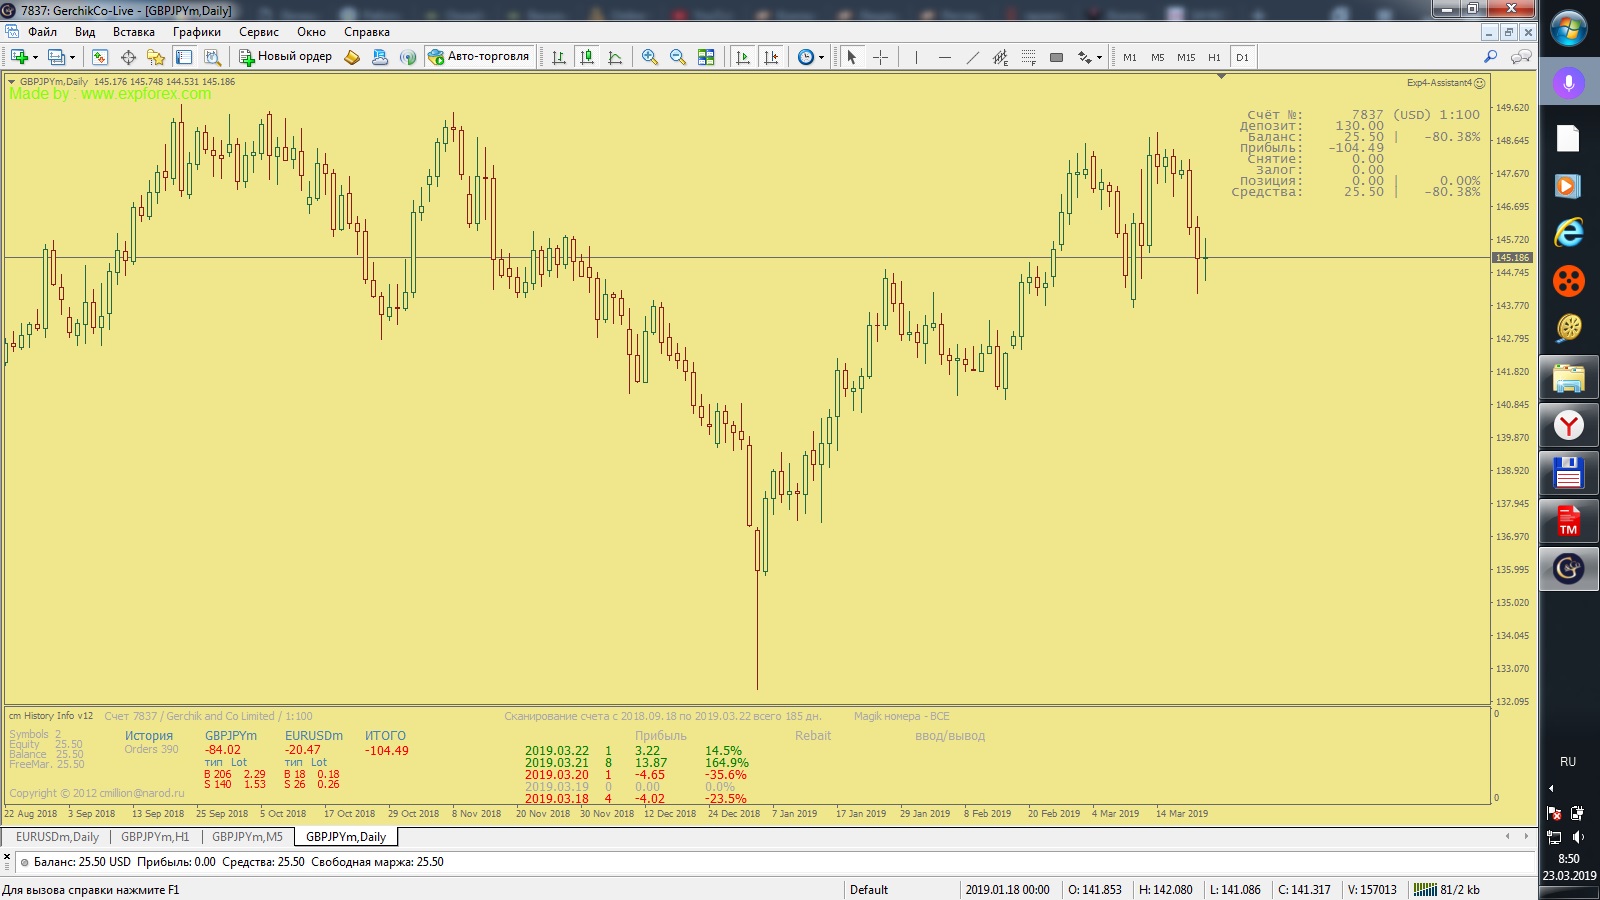
Task: Open the Strategy Tester
Action: pos(212,57)
